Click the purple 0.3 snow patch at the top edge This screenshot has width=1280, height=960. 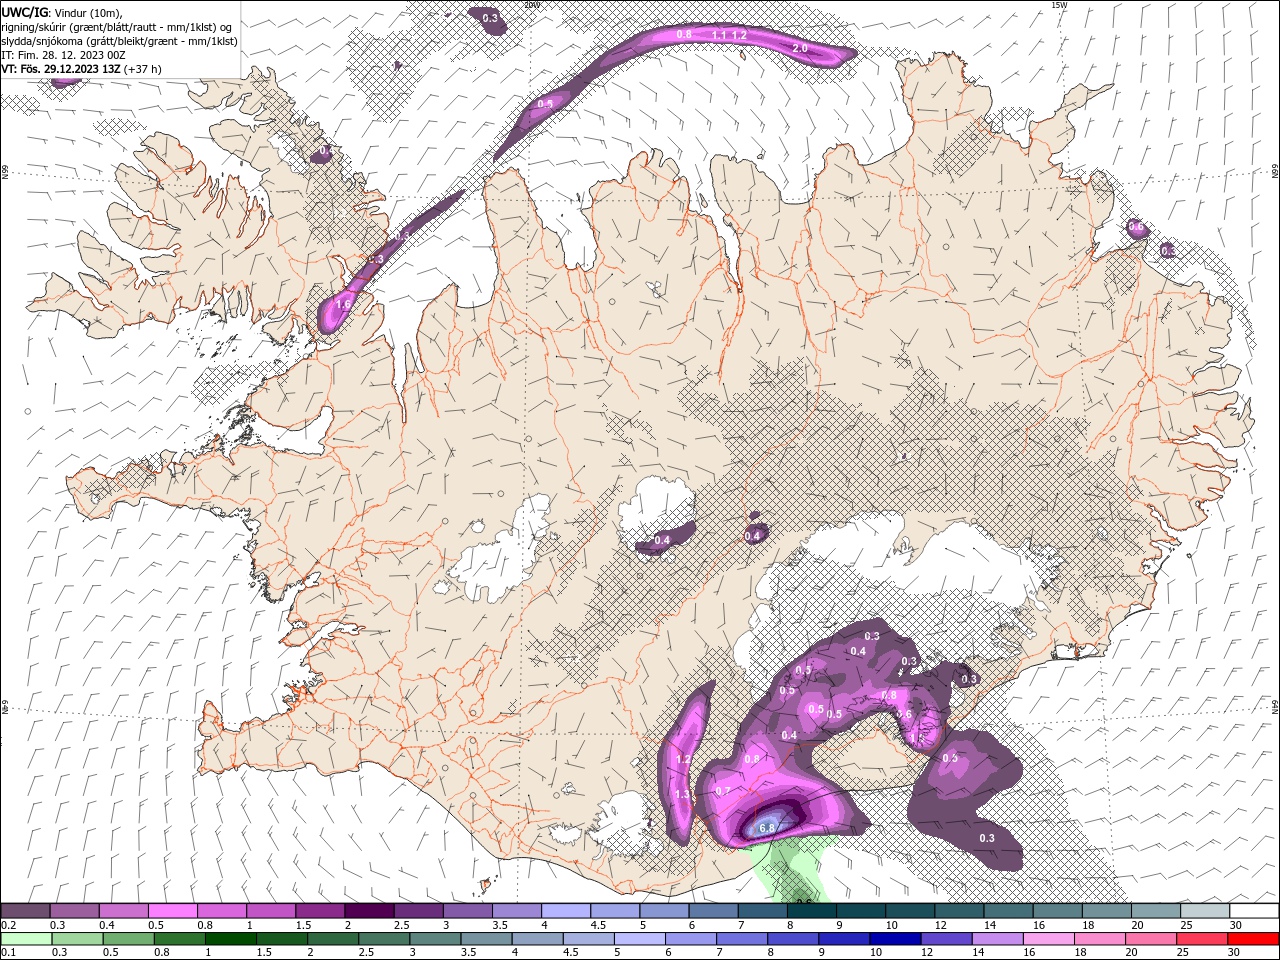coord(490,19)
